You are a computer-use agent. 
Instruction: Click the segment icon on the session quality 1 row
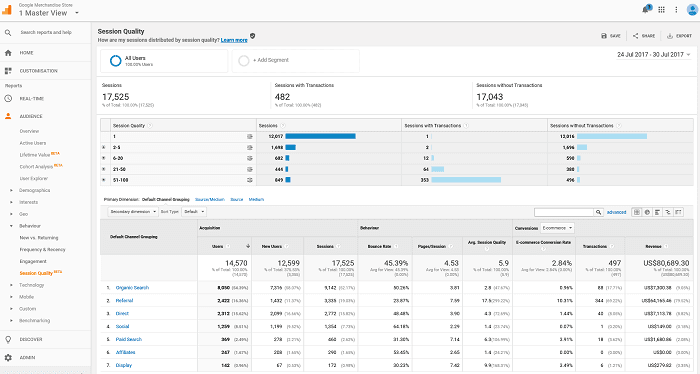(250, 136)
